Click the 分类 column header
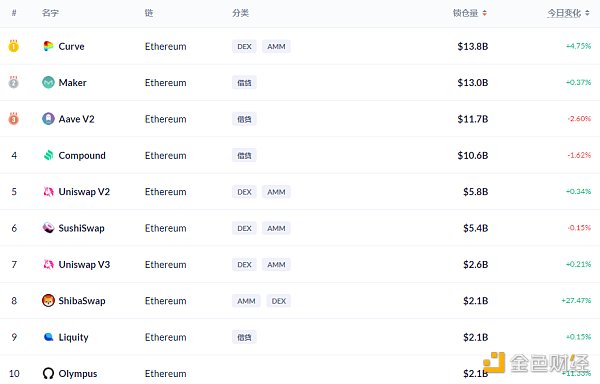The image size is (600, 384). pos(240,13)
